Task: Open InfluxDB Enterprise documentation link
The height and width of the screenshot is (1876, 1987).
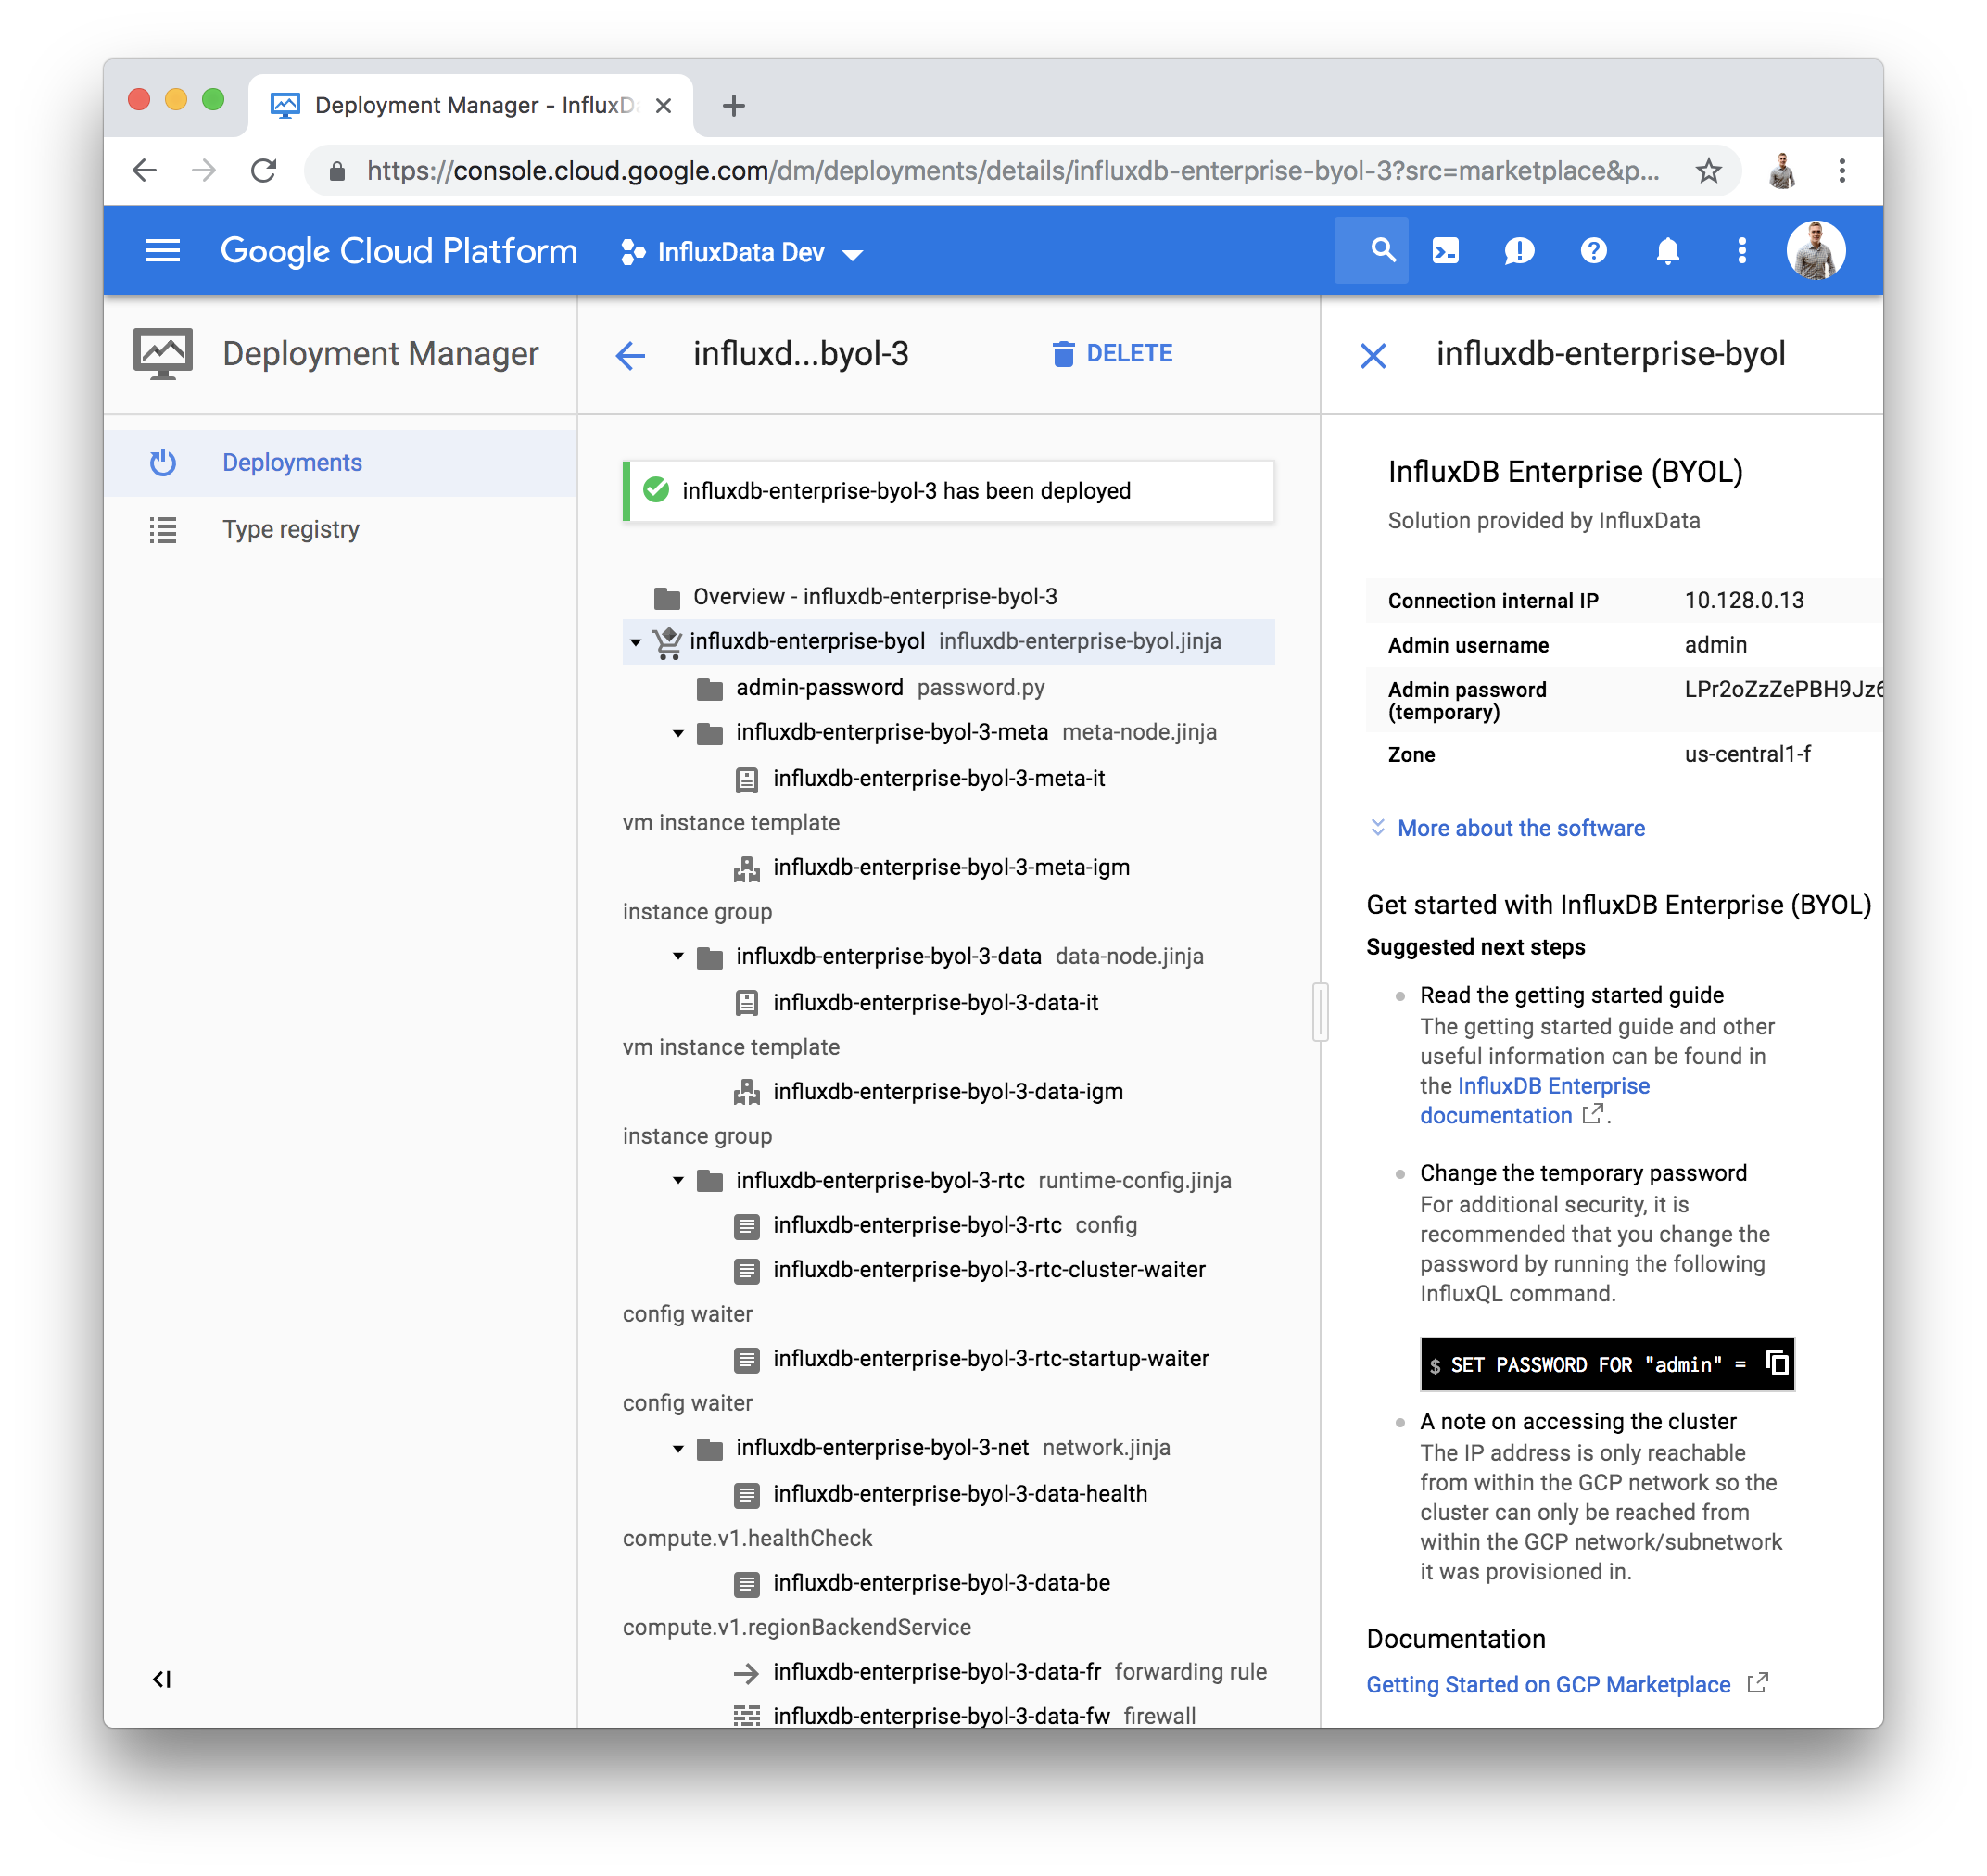Action: [x=1534, y=1101]
